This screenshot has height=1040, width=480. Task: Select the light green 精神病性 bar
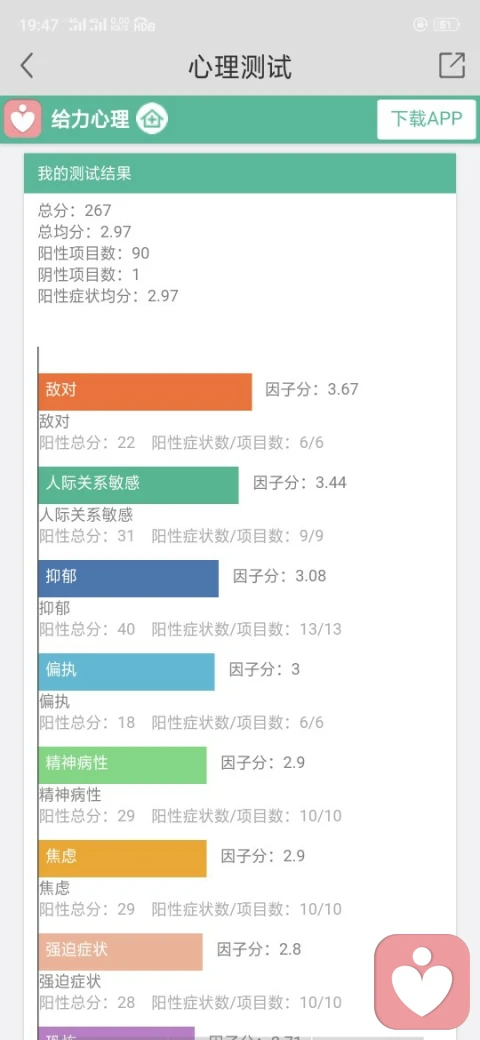[123, 765]
